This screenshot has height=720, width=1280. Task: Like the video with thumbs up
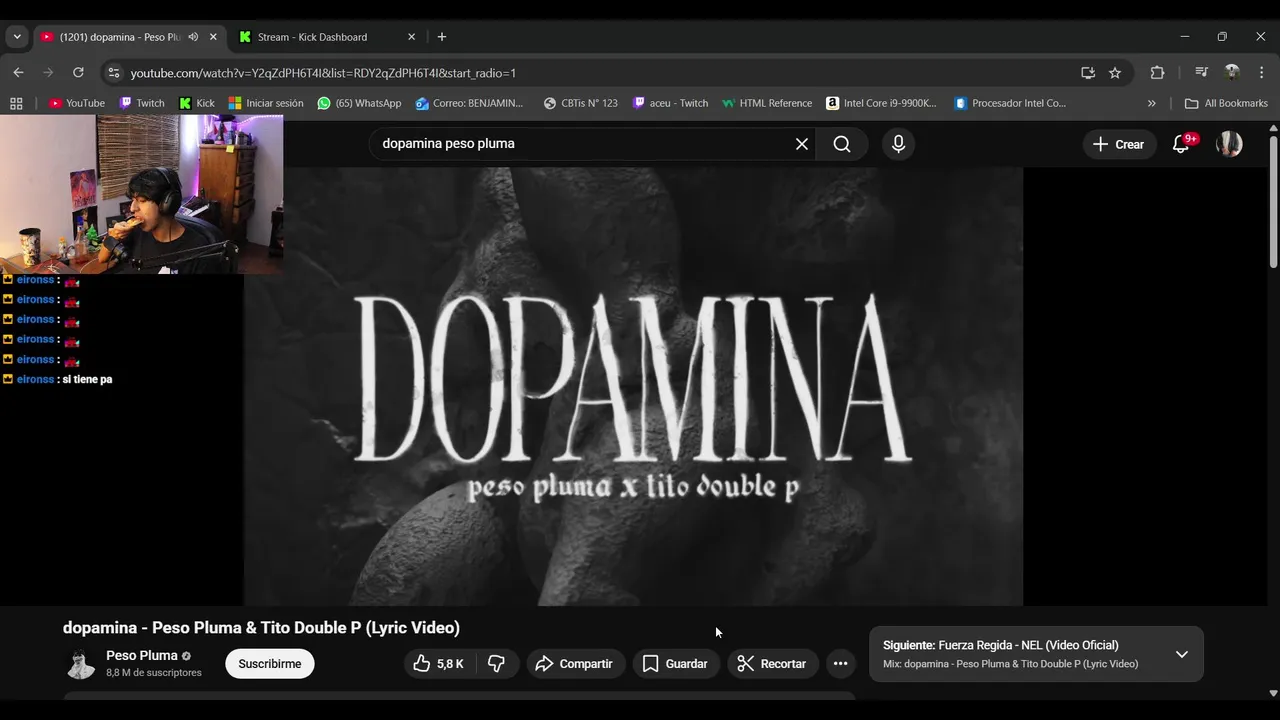click(438, 664)
